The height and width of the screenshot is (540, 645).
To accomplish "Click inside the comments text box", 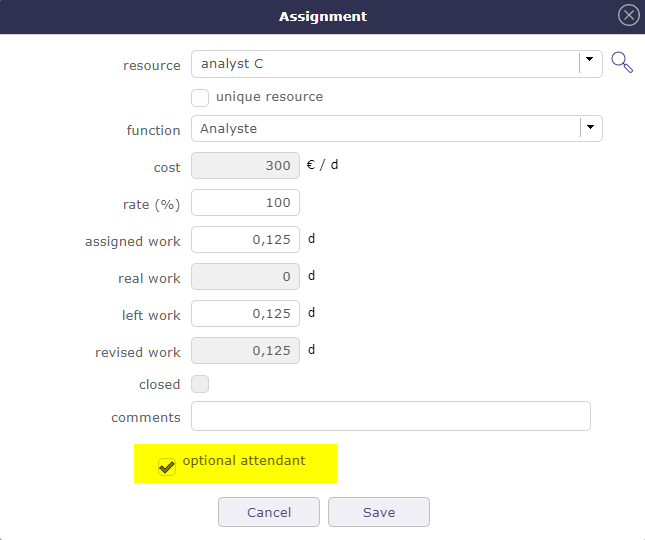I will coord(390,416).
